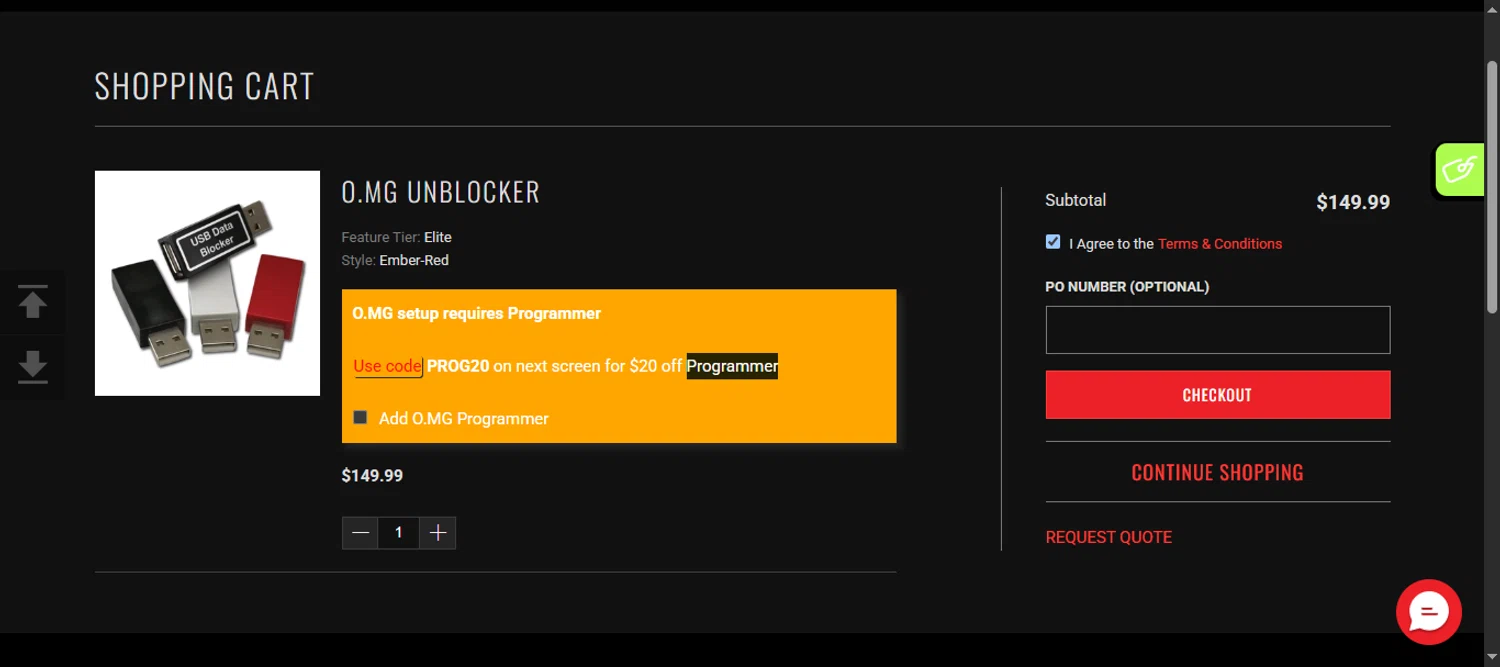Click the PO Number input field
The height and width of the screenshot is (667, 1500).
1218,330
